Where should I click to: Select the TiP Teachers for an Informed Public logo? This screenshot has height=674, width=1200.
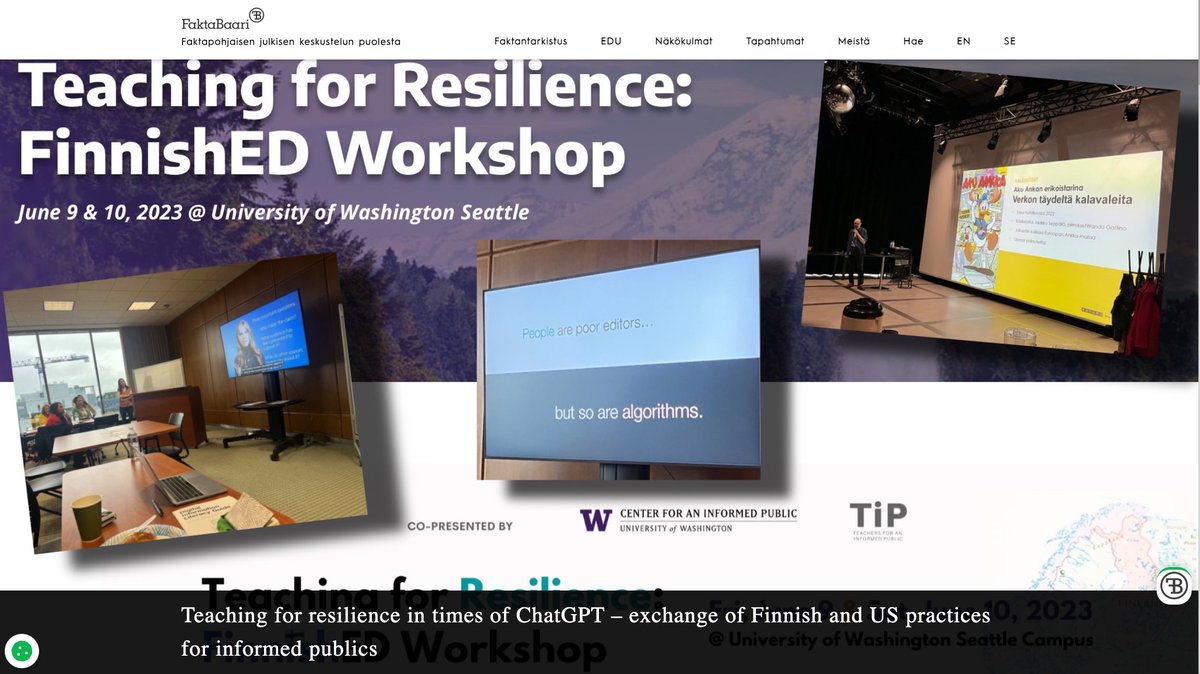(875, 517)
